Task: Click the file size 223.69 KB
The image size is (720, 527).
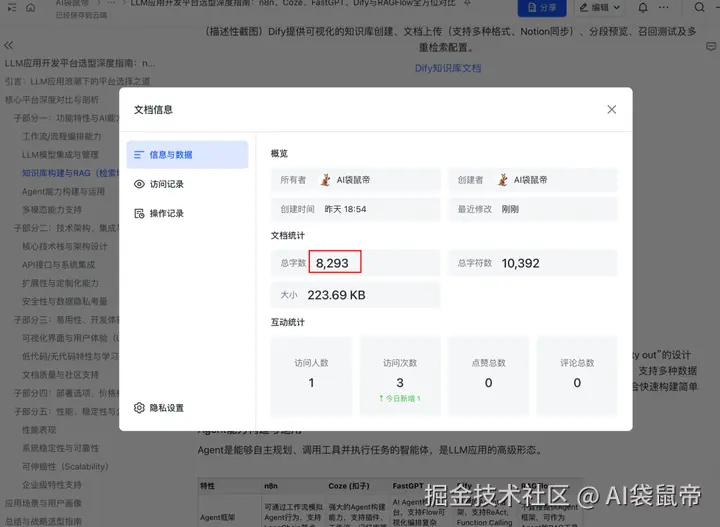Action: point(336,295)
